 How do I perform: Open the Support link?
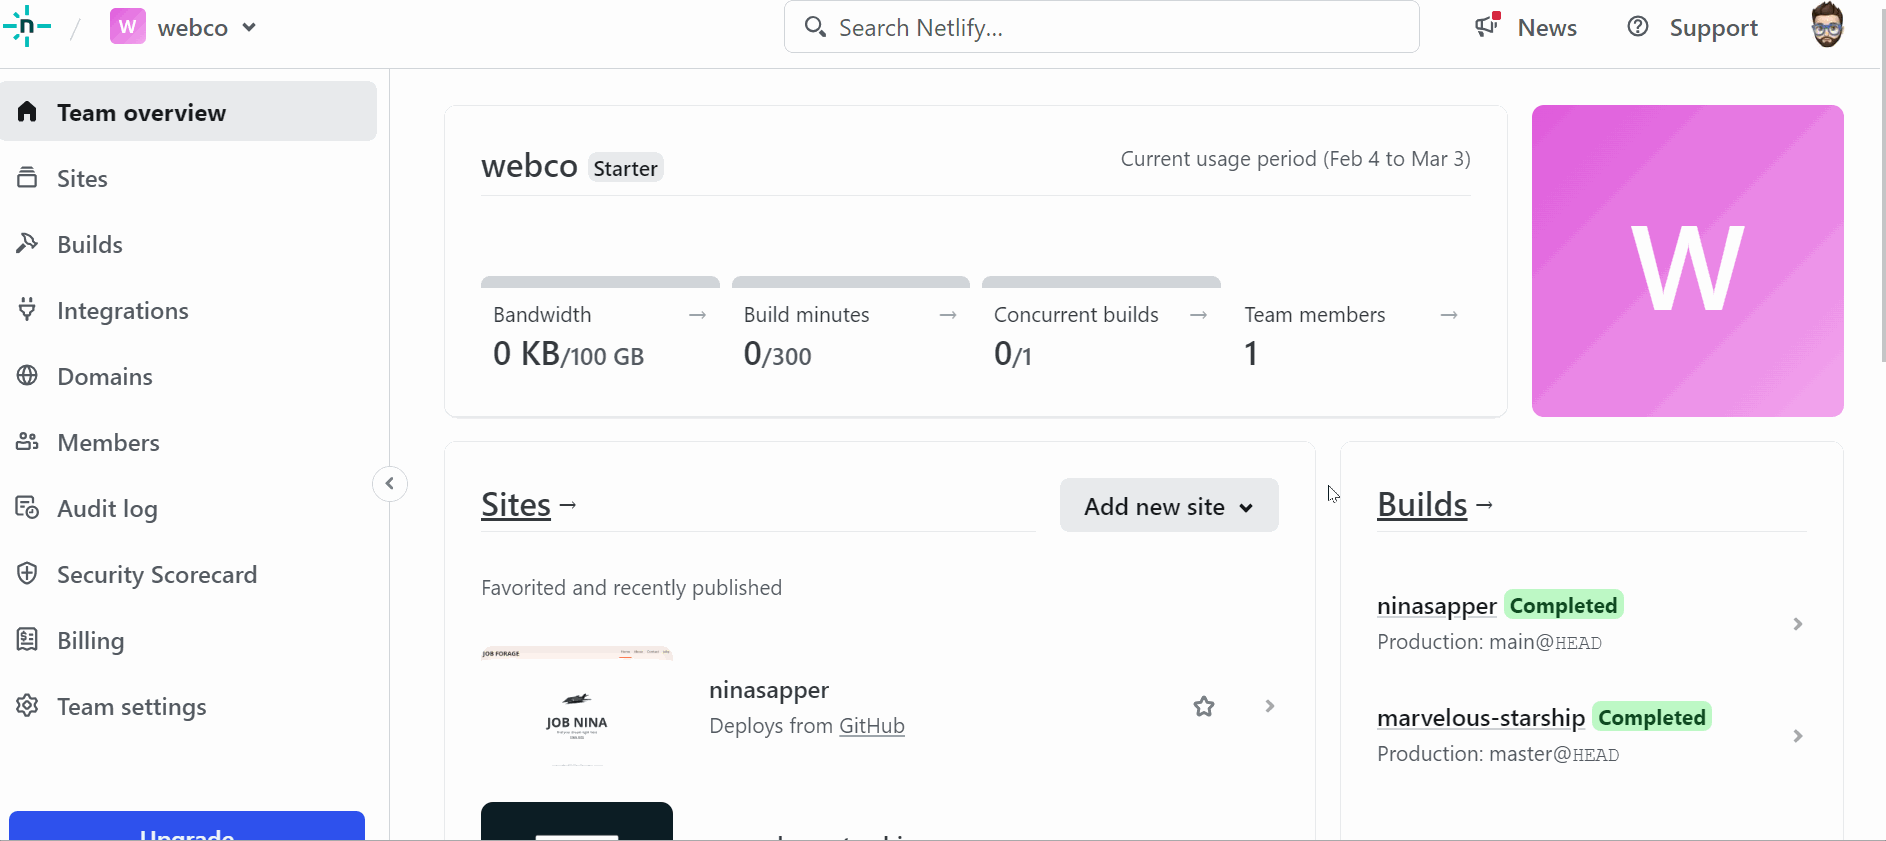point(1713,28)
